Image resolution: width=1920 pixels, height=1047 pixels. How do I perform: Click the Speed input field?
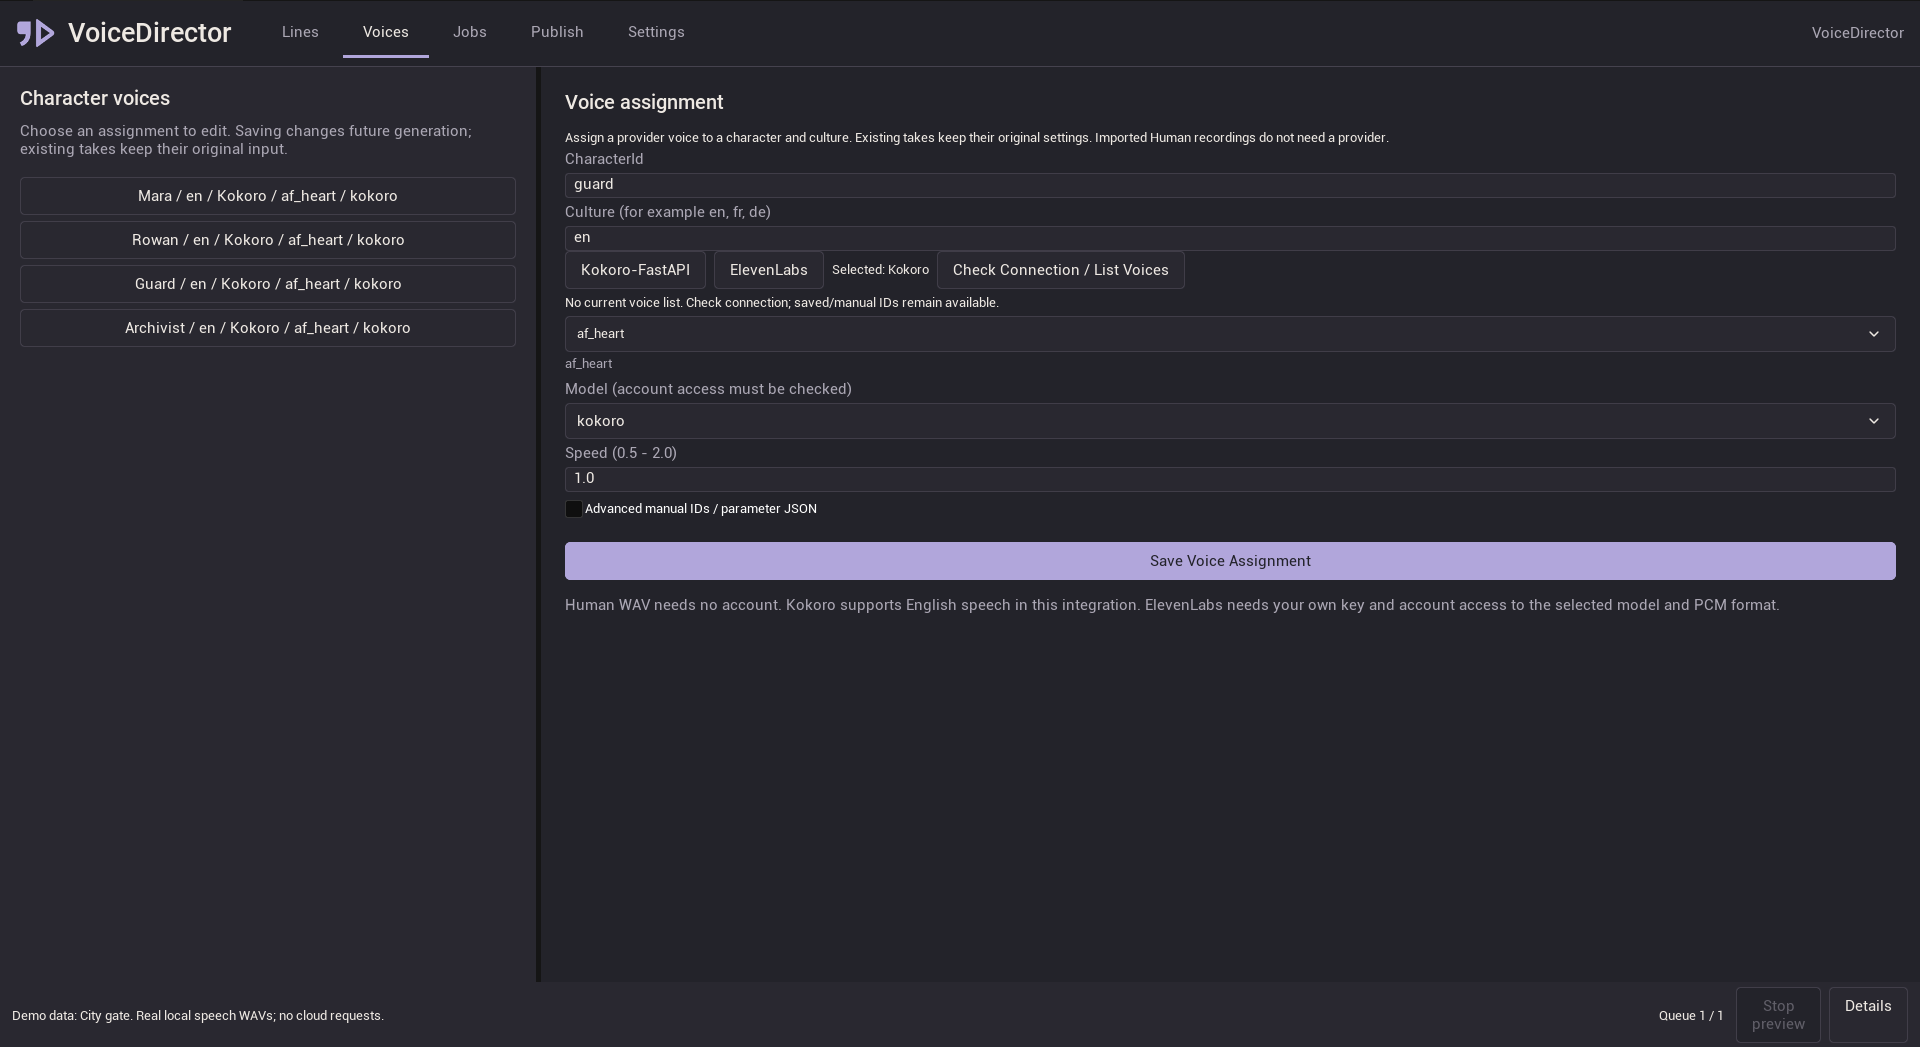pos(1230,479)
